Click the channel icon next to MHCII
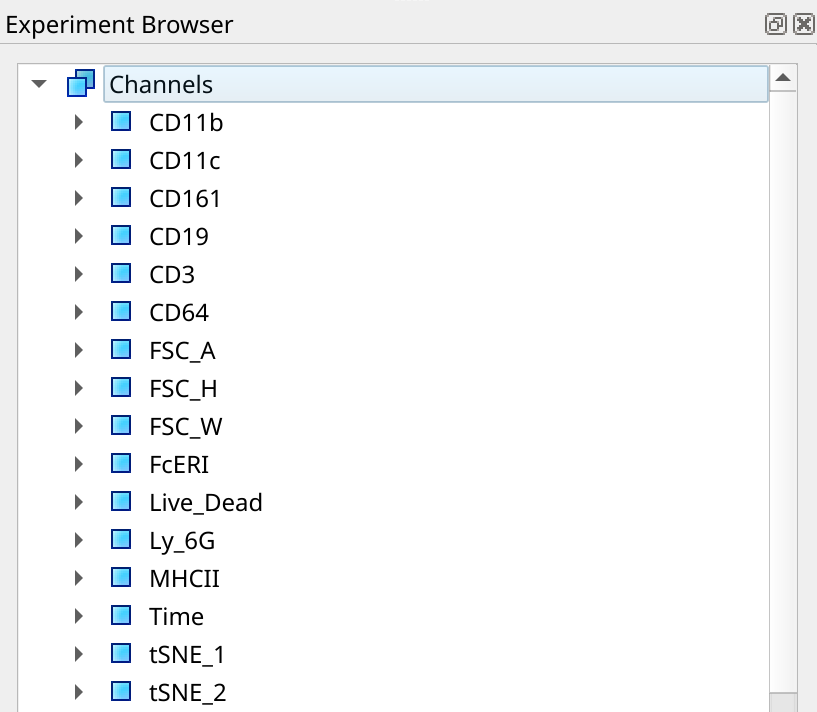817x712 pixels. tap(121, 578)
